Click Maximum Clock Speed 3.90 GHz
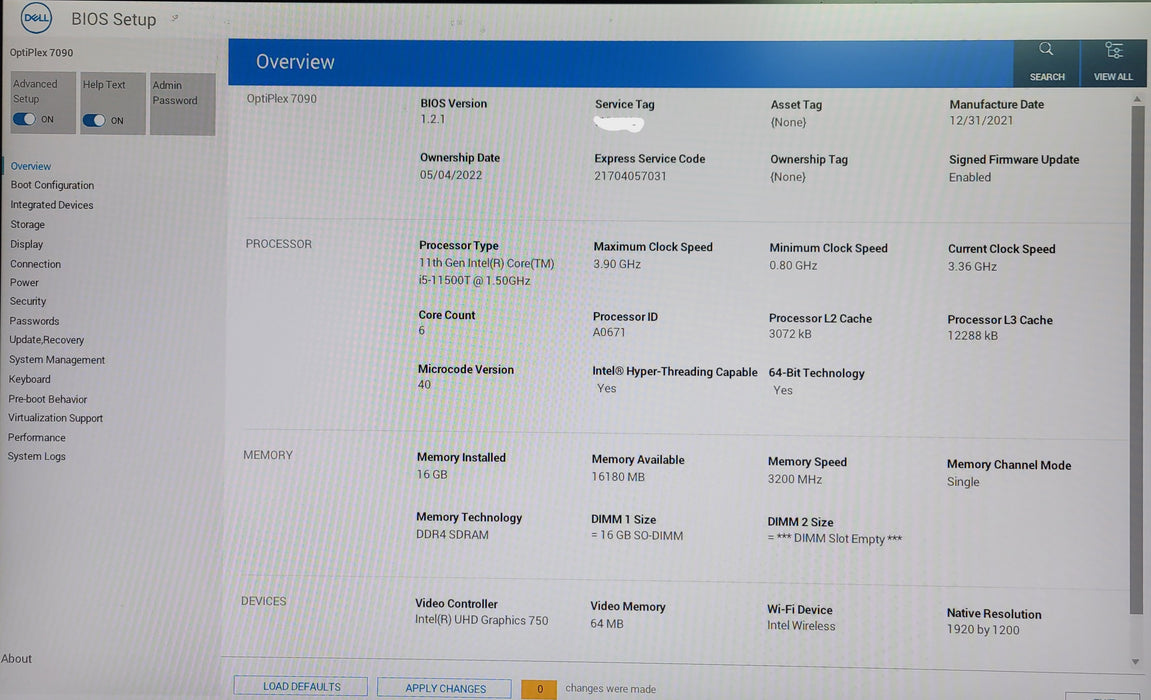The image size is (1151, 700). (617, 264)
